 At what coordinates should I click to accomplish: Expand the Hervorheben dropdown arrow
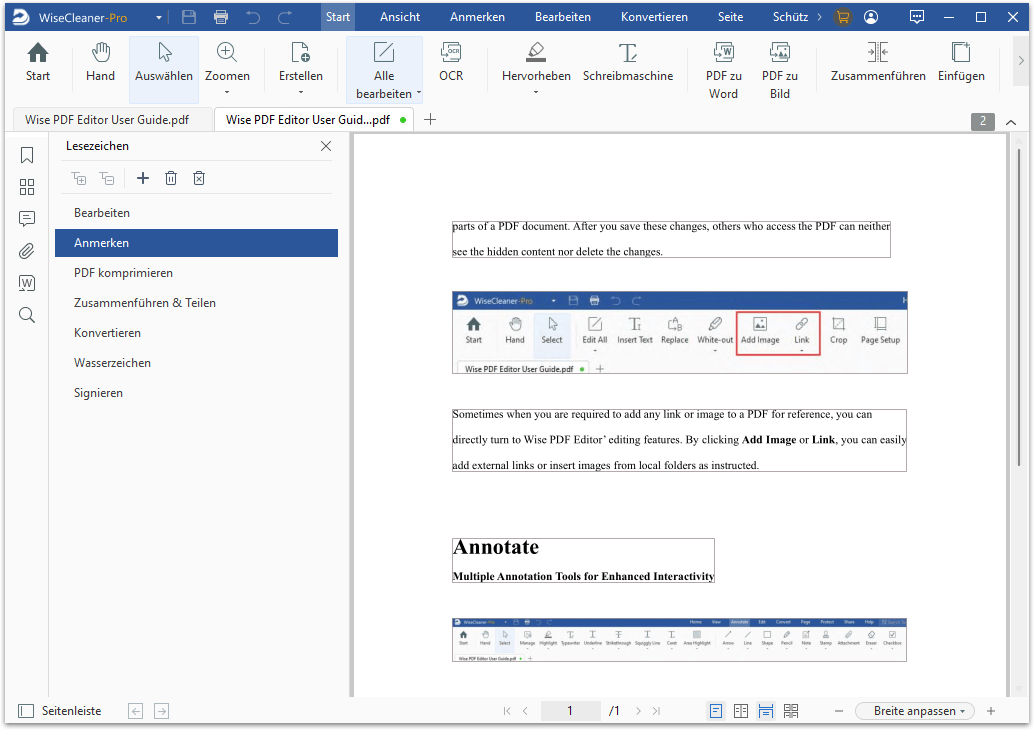click(536, 92)
